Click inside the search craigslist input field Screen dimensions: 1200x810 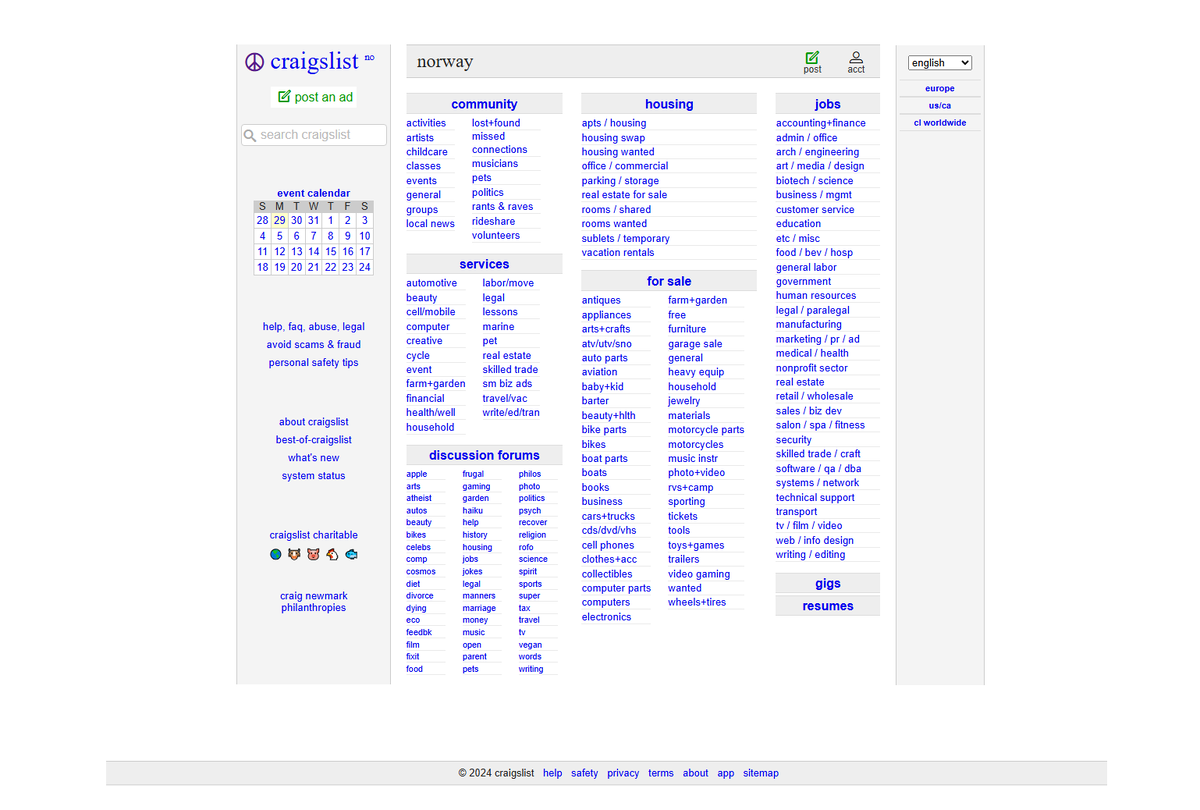(320, 134)
